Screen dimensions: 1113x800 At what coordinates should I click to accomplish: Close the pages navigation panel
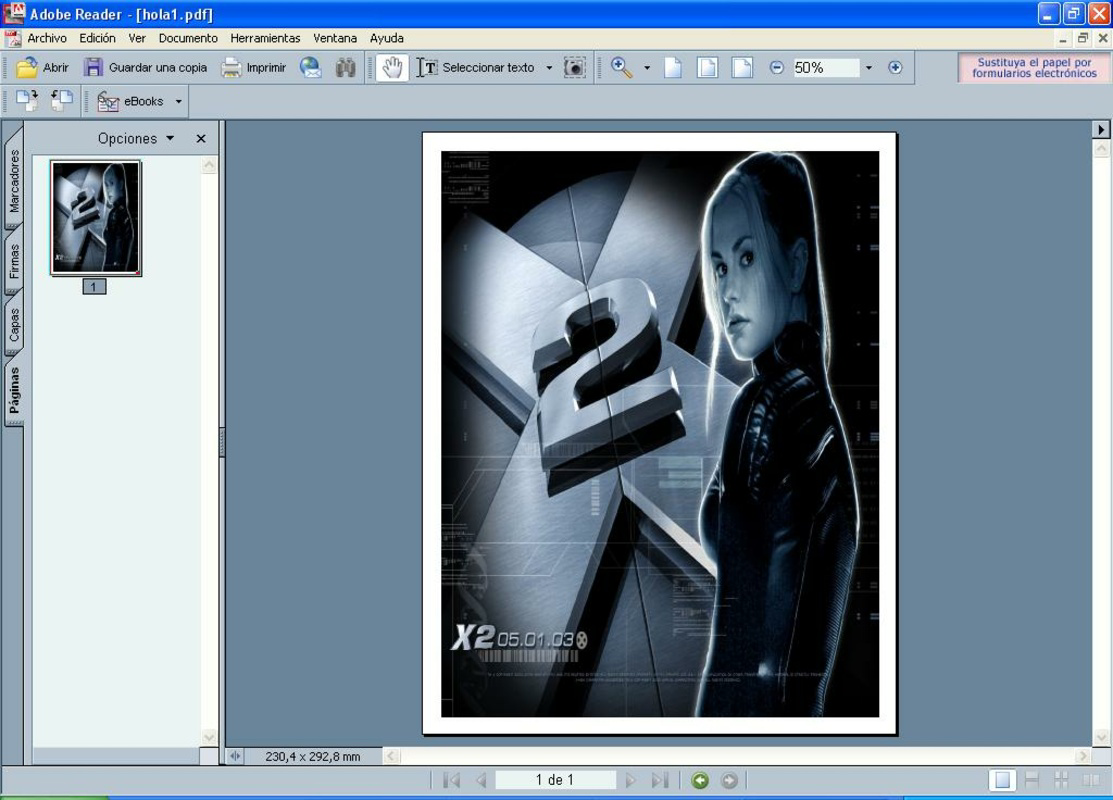[201, 138]
